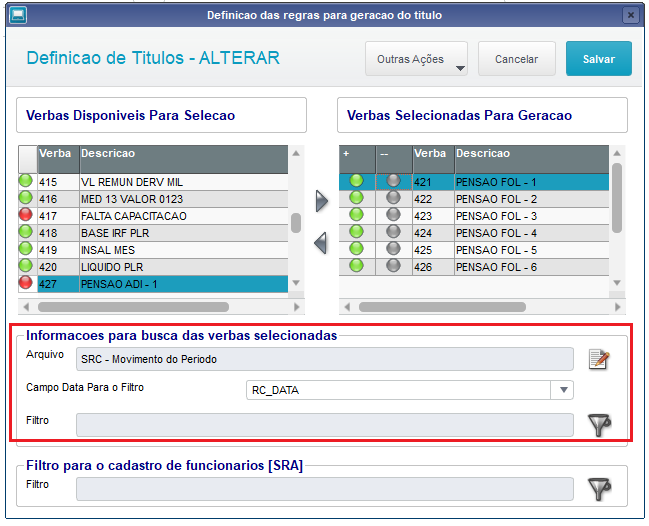Click the Salvar button
Viewport: 649px width, 526px height.
tap(599, 59)
